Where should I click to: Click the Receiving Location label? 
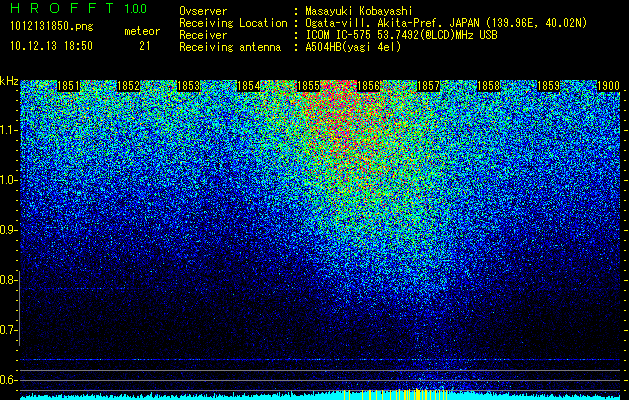pos(233,23)
